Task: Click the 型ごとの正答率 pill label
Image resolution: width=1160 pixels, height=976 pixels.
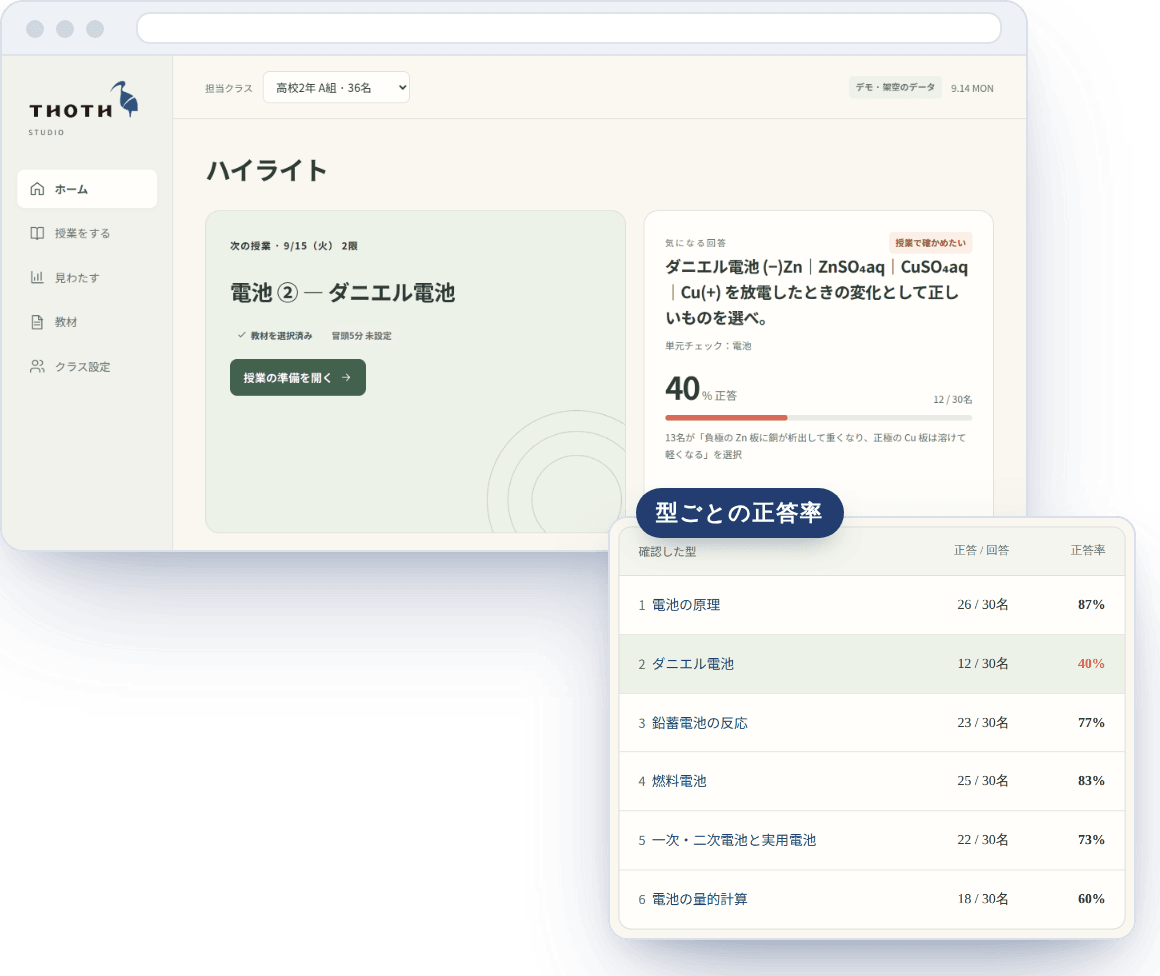Action: click(x=739, y=513)
